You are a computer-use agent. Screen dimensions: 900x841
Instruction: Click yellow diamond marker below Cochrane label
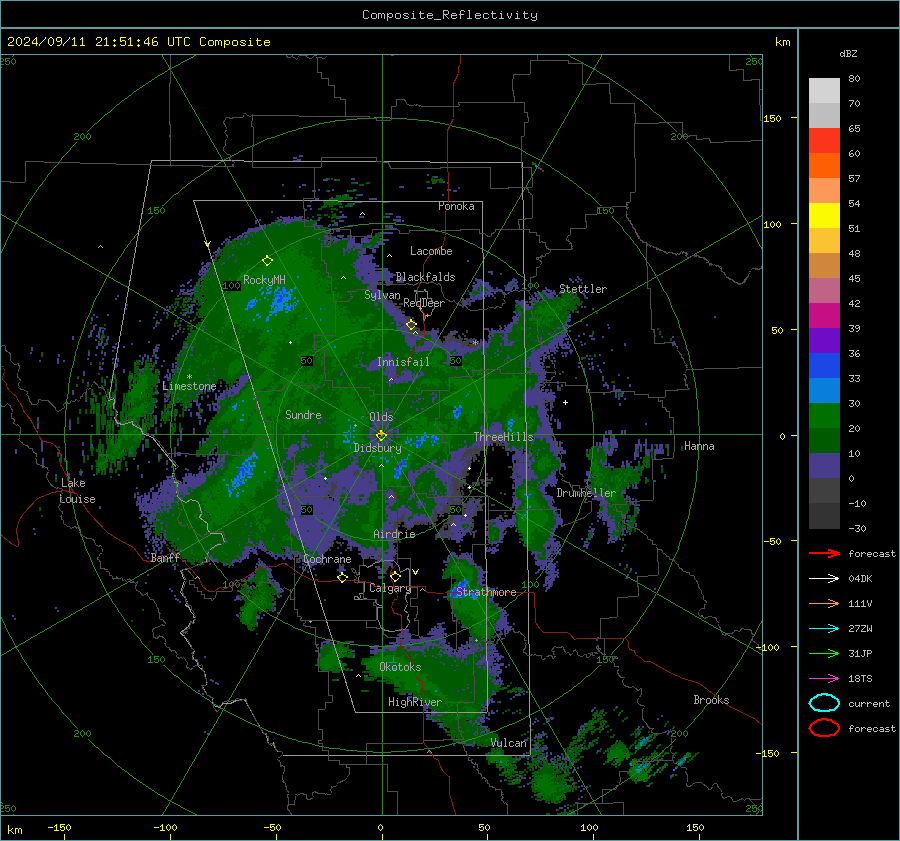[342, 577]
